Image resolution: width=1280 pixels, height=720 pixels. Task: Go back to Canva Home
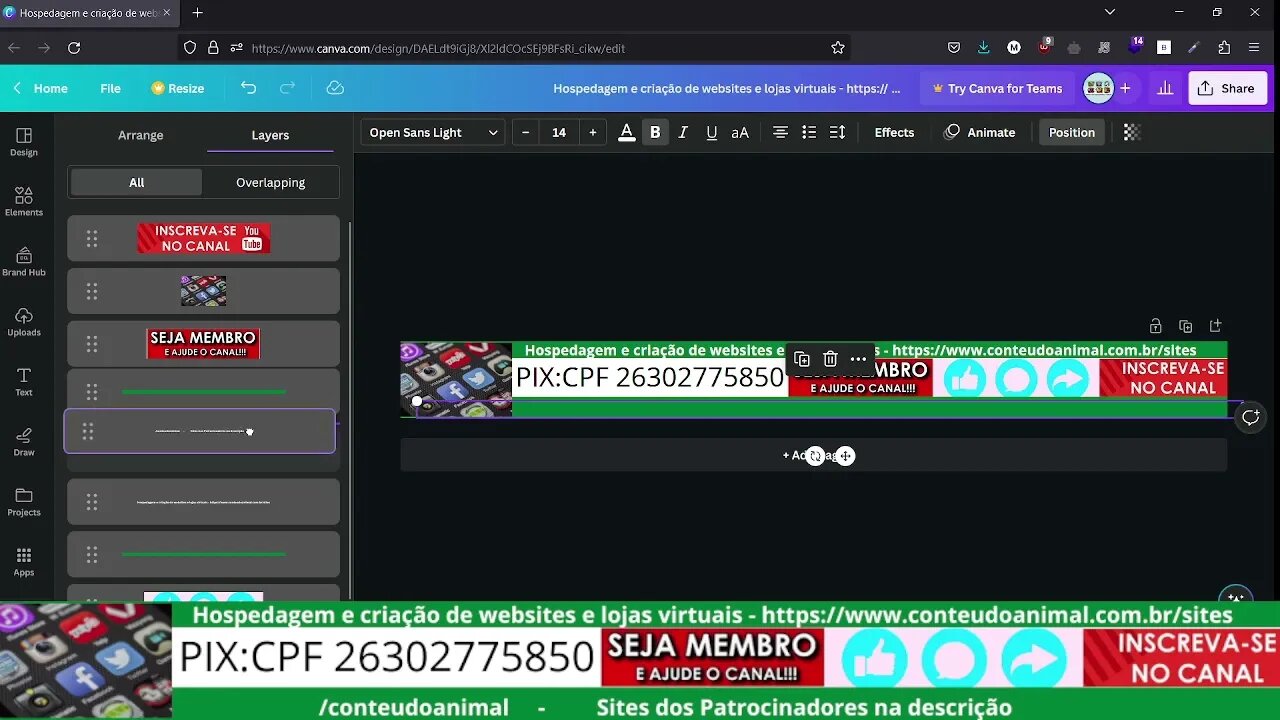pyautogui.click(x=41, y=88)
